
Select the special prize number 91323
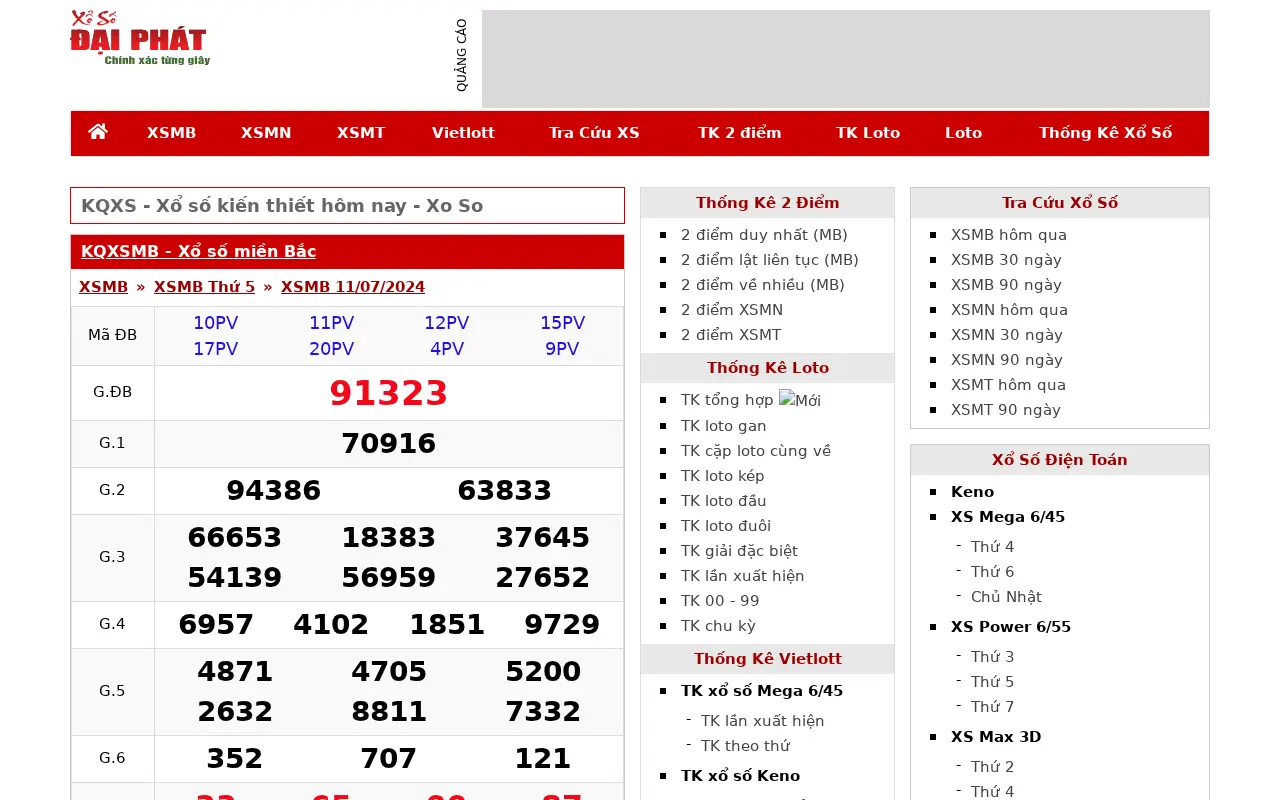(x=388, y=393)
